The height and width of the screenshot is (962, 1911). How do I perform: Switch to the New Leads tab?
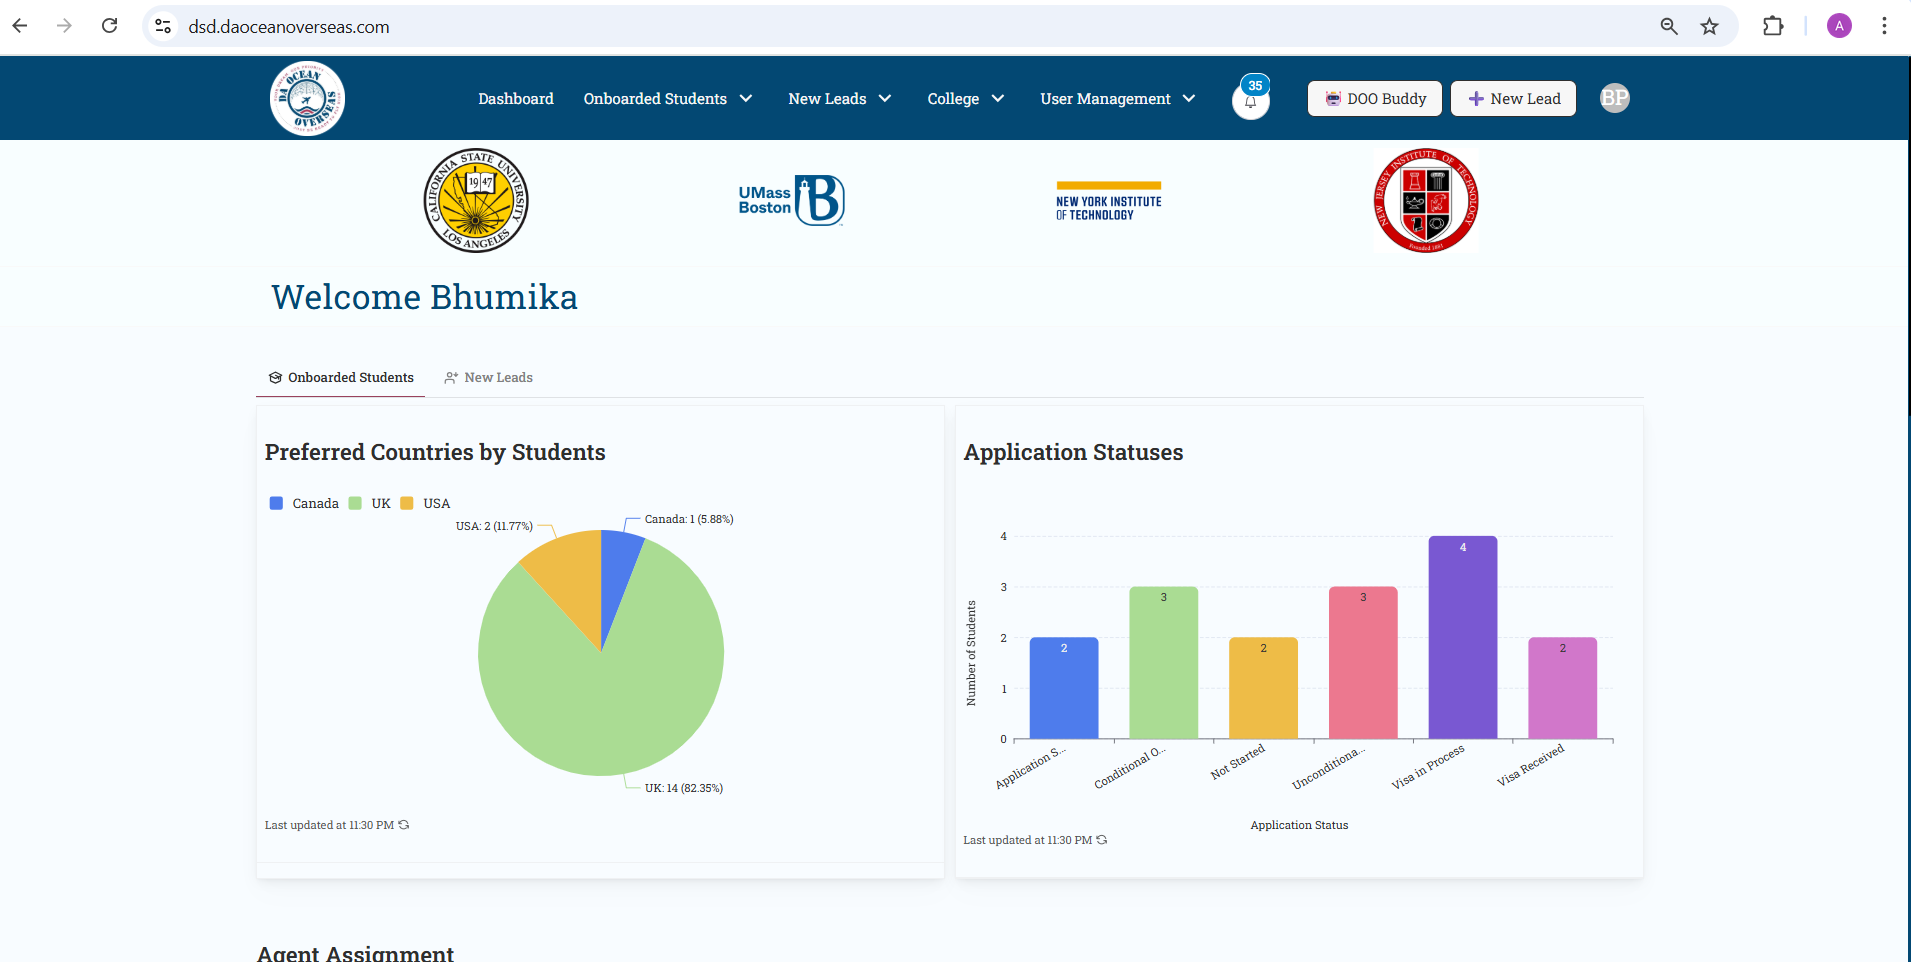(489, 377)
